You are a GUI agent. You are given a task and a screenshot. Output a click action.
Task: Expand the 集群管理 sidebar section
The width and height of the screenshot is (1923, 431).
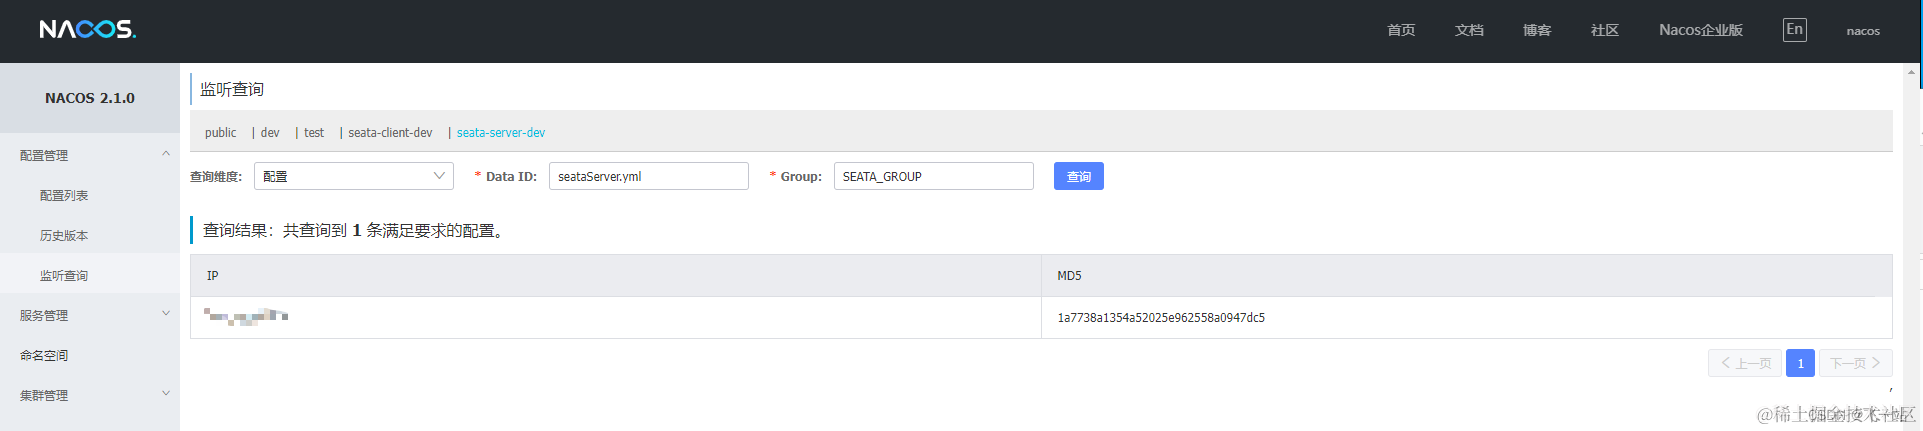(90, 395)
